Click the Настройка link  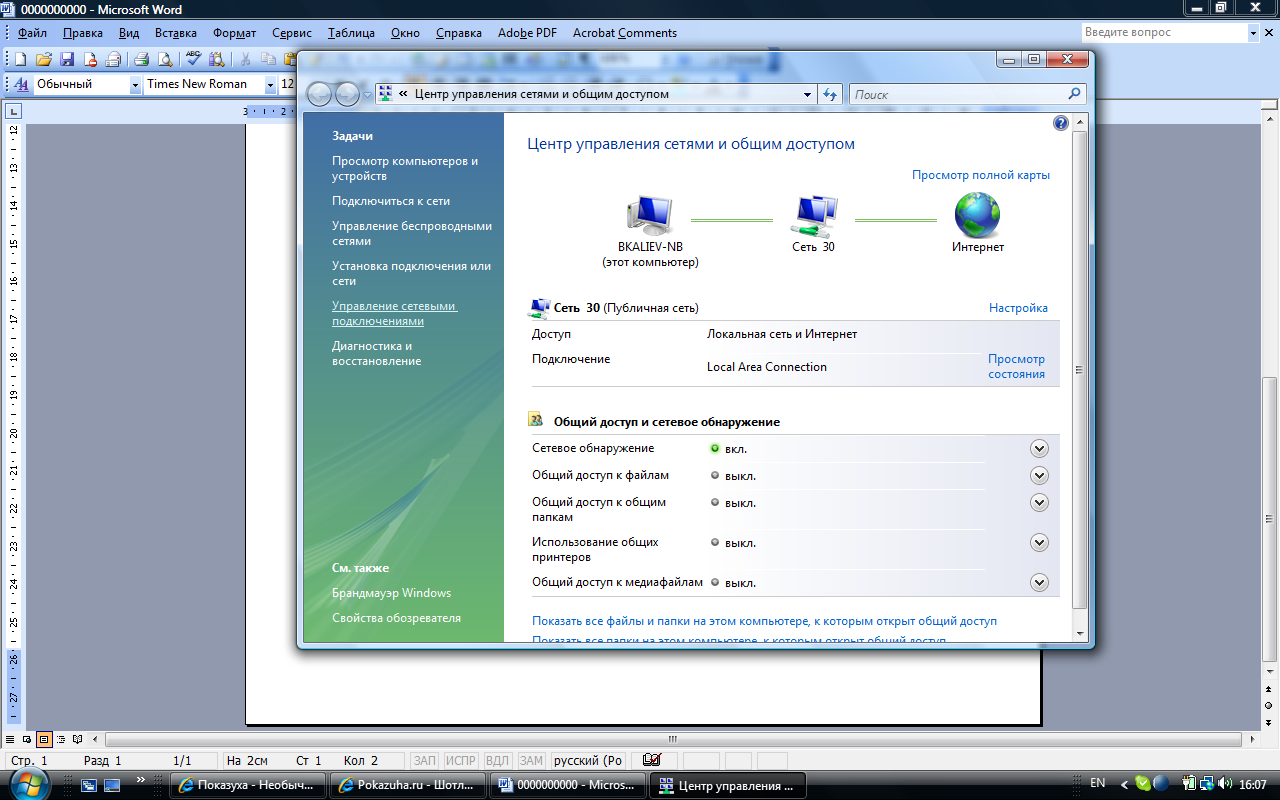pyautogui.click(x=1018, y=308)
